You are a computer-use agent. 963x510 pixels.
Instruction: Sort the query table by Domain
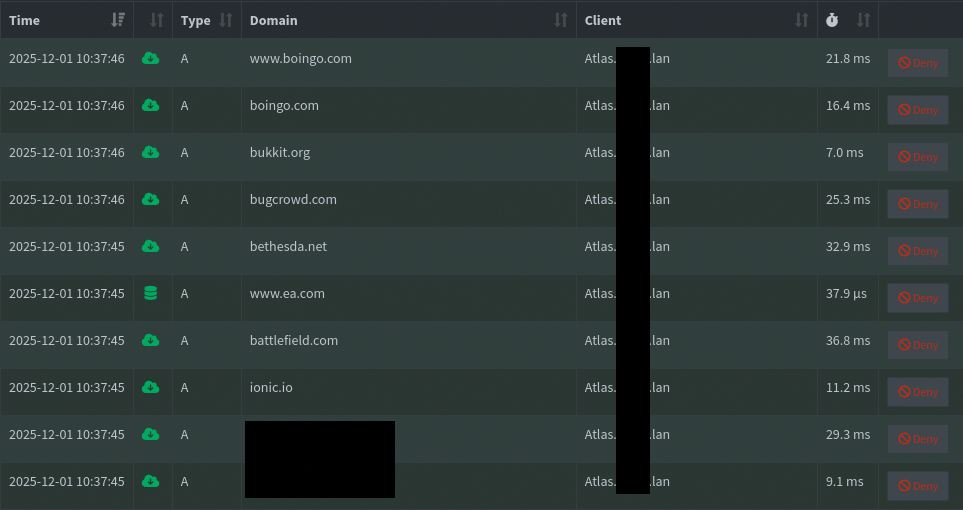[x=560, y=20]
